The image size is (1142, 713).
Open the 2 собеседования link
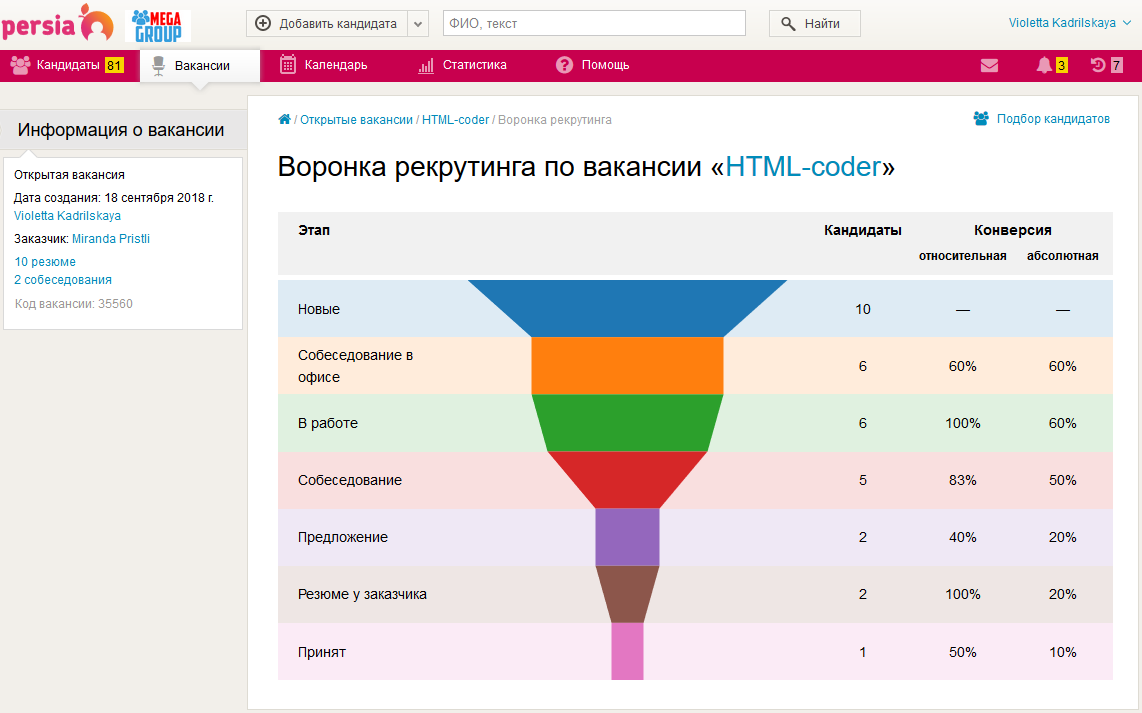click(x=63, y=280)
